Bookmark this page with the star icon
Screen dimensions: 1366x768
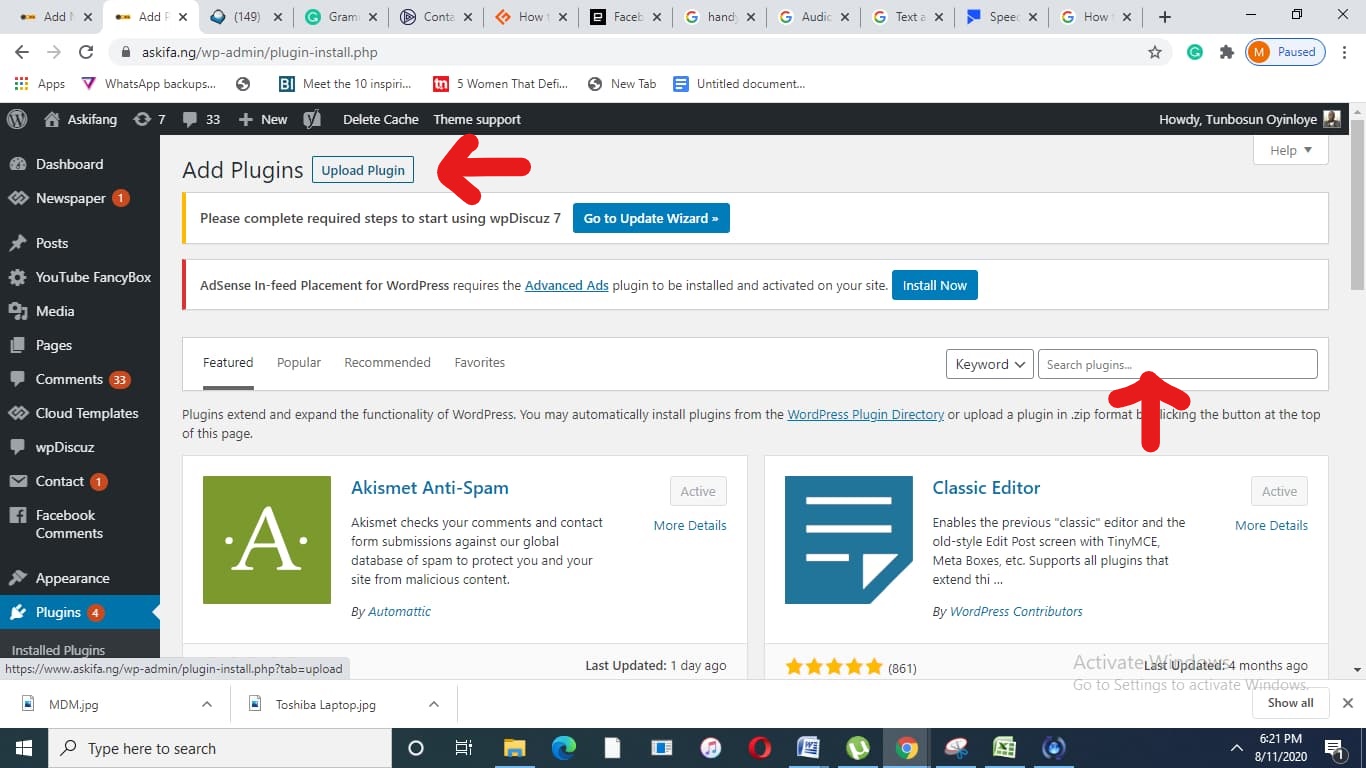point(1155,52)
